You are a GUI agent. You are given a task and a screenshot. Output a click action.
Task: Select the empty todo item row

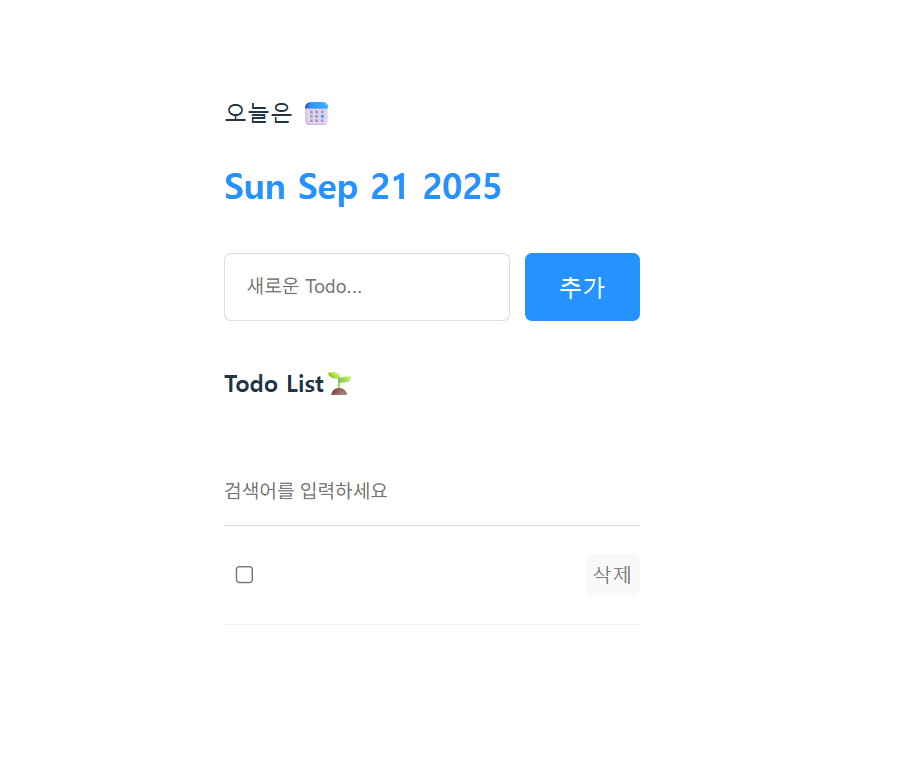432,575
